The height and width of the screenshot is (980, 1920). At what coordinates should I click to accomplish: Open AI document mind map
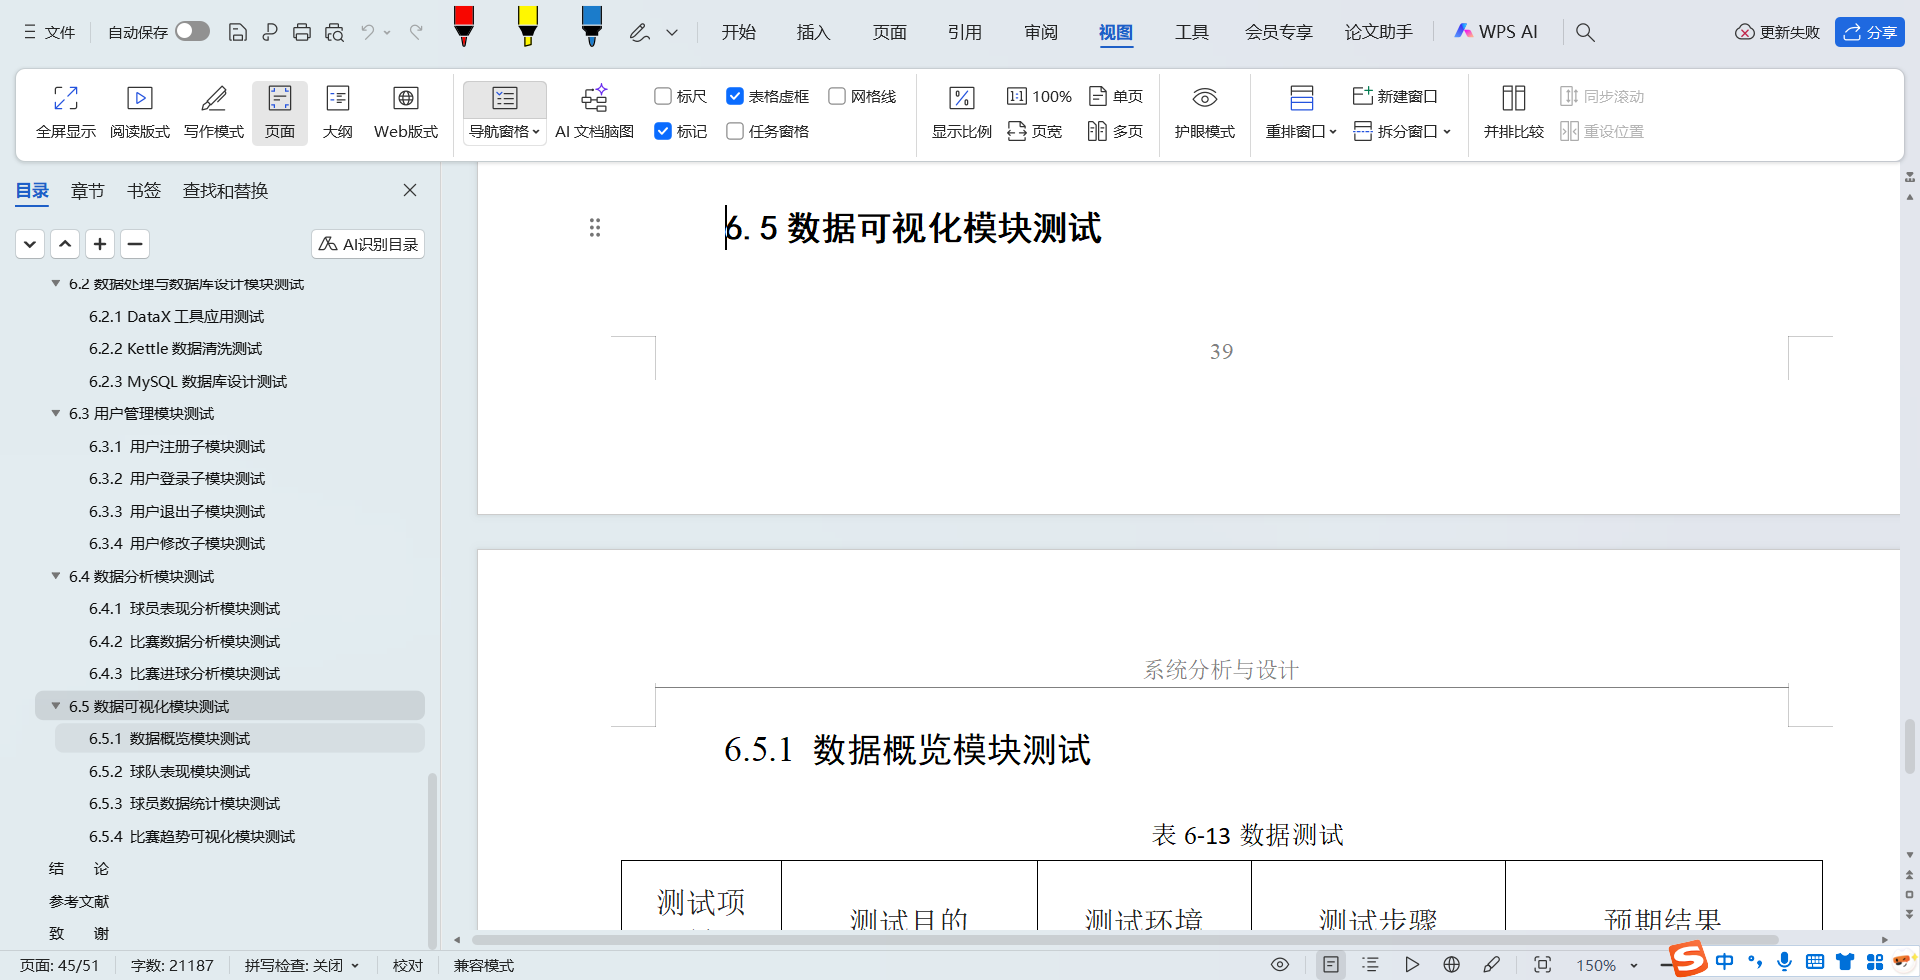[x=595, y=112]
